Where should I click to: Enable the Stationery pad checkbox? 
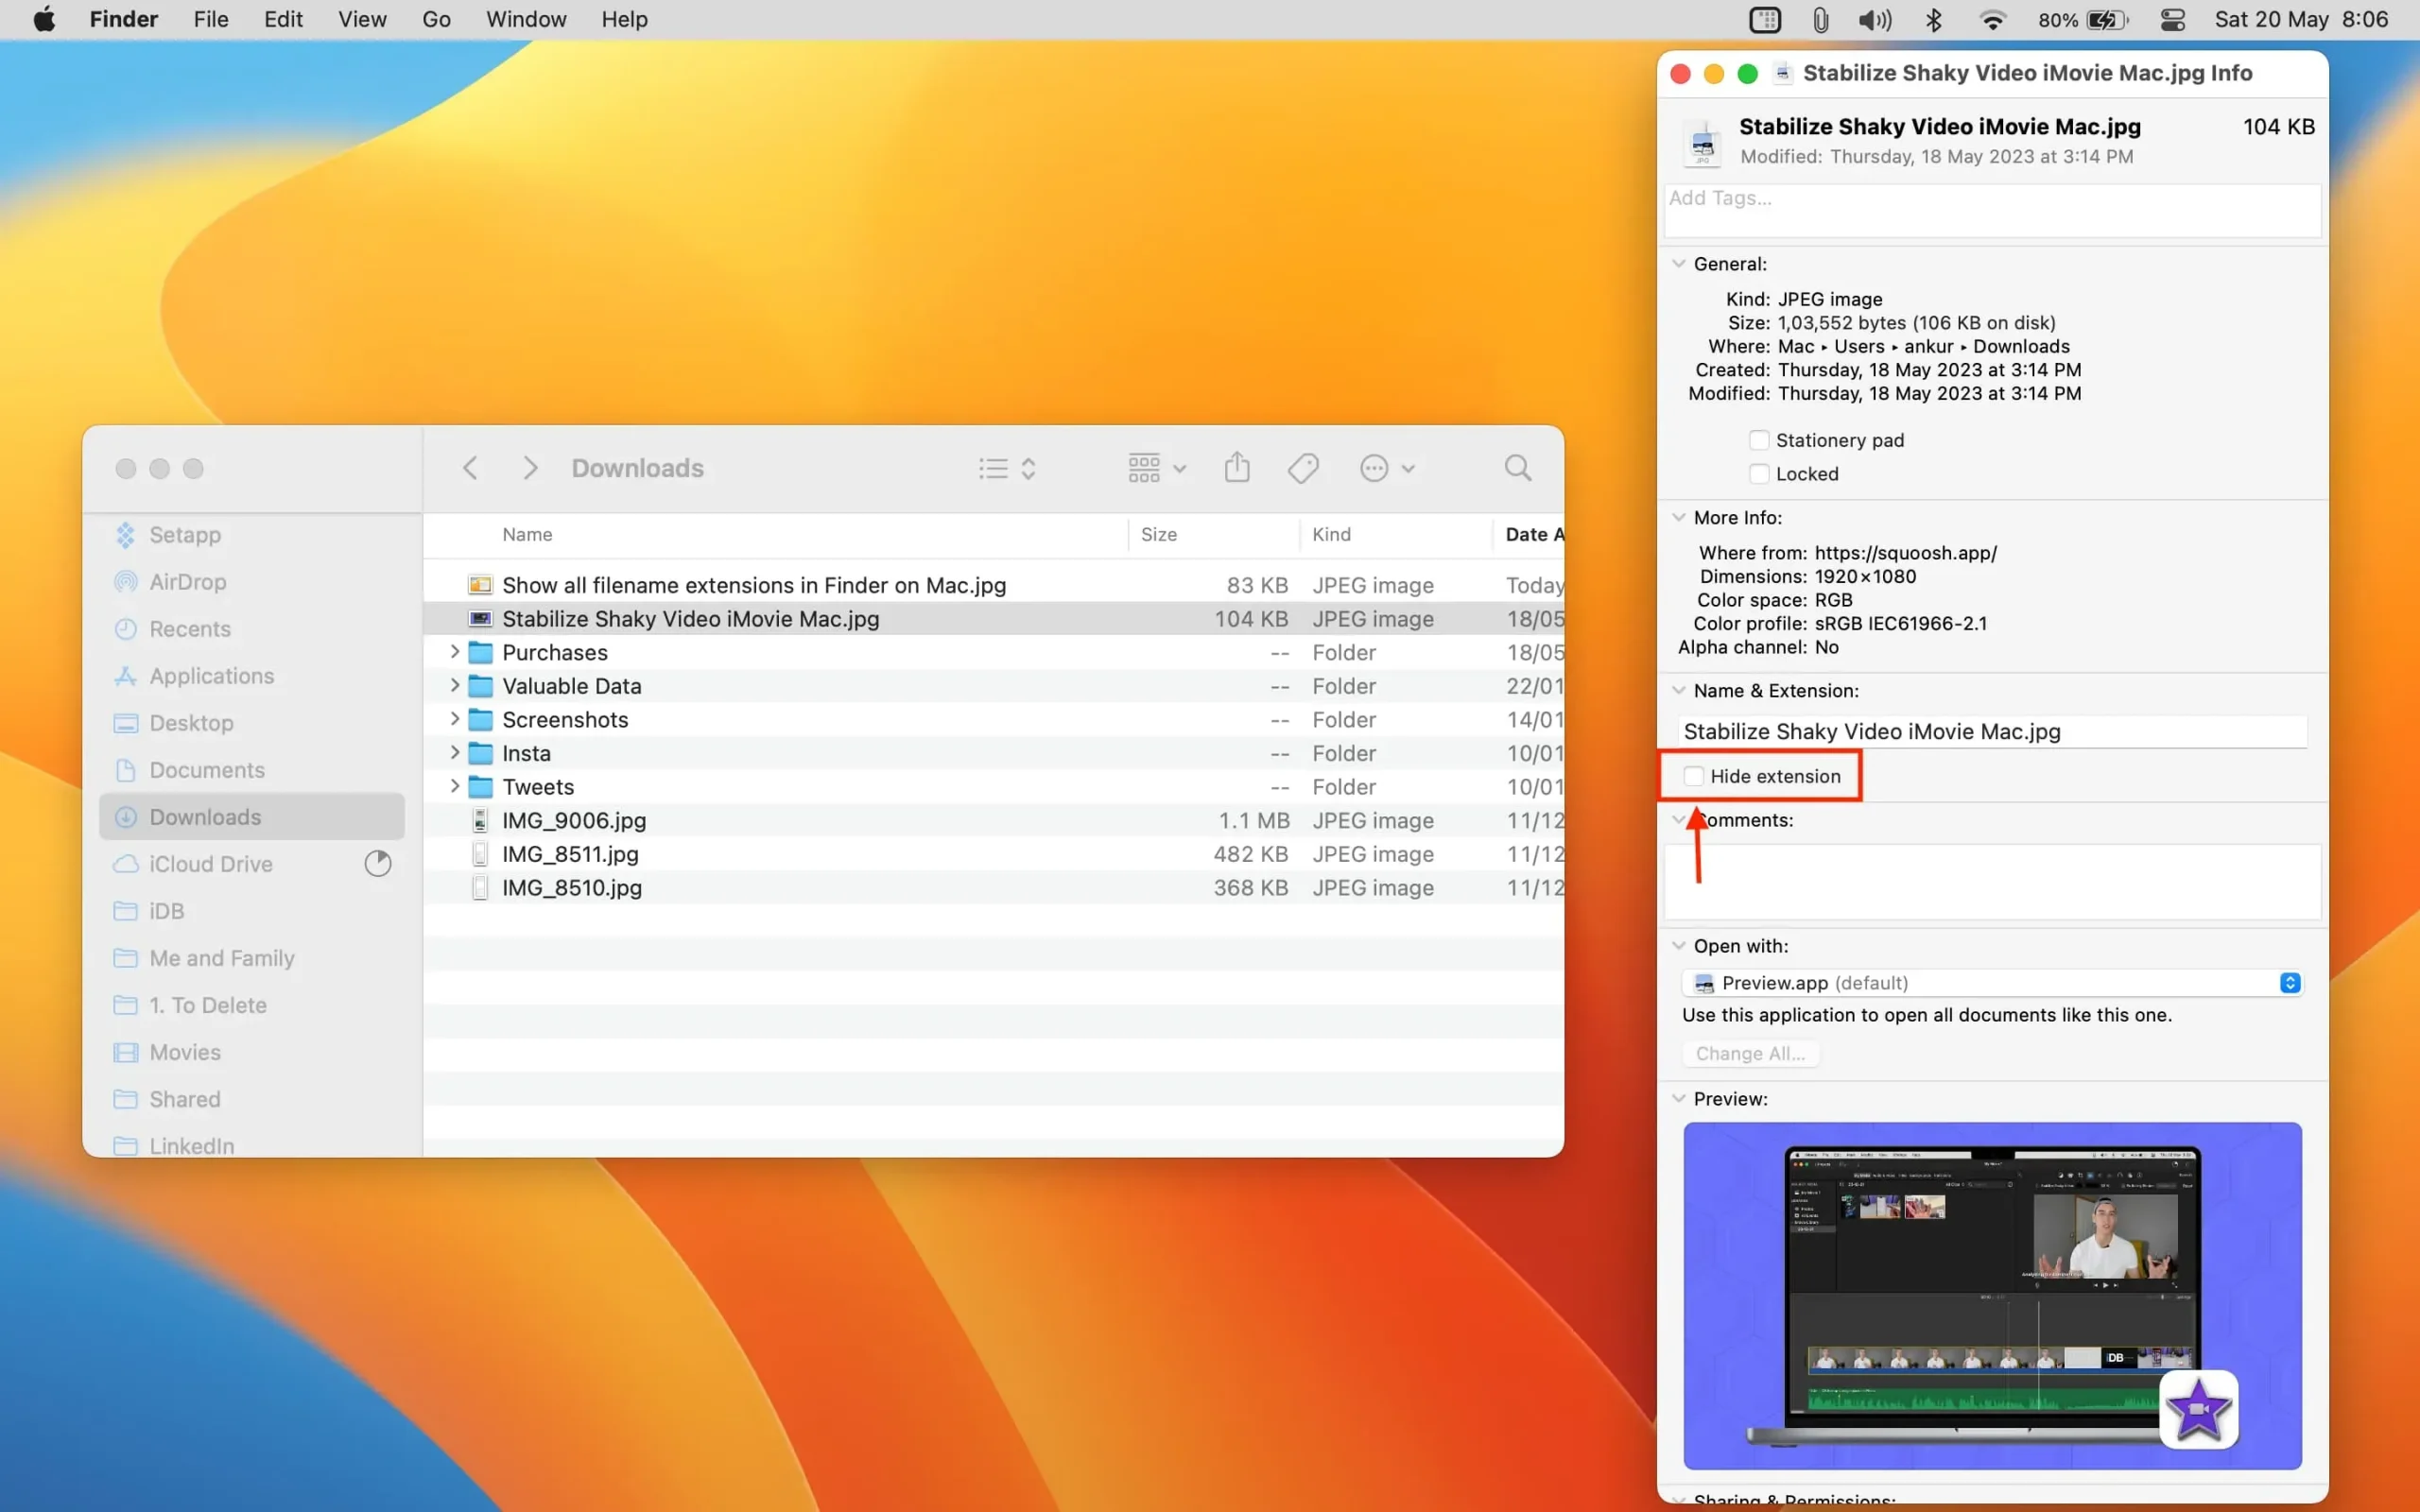click(x=1758, y=439)
